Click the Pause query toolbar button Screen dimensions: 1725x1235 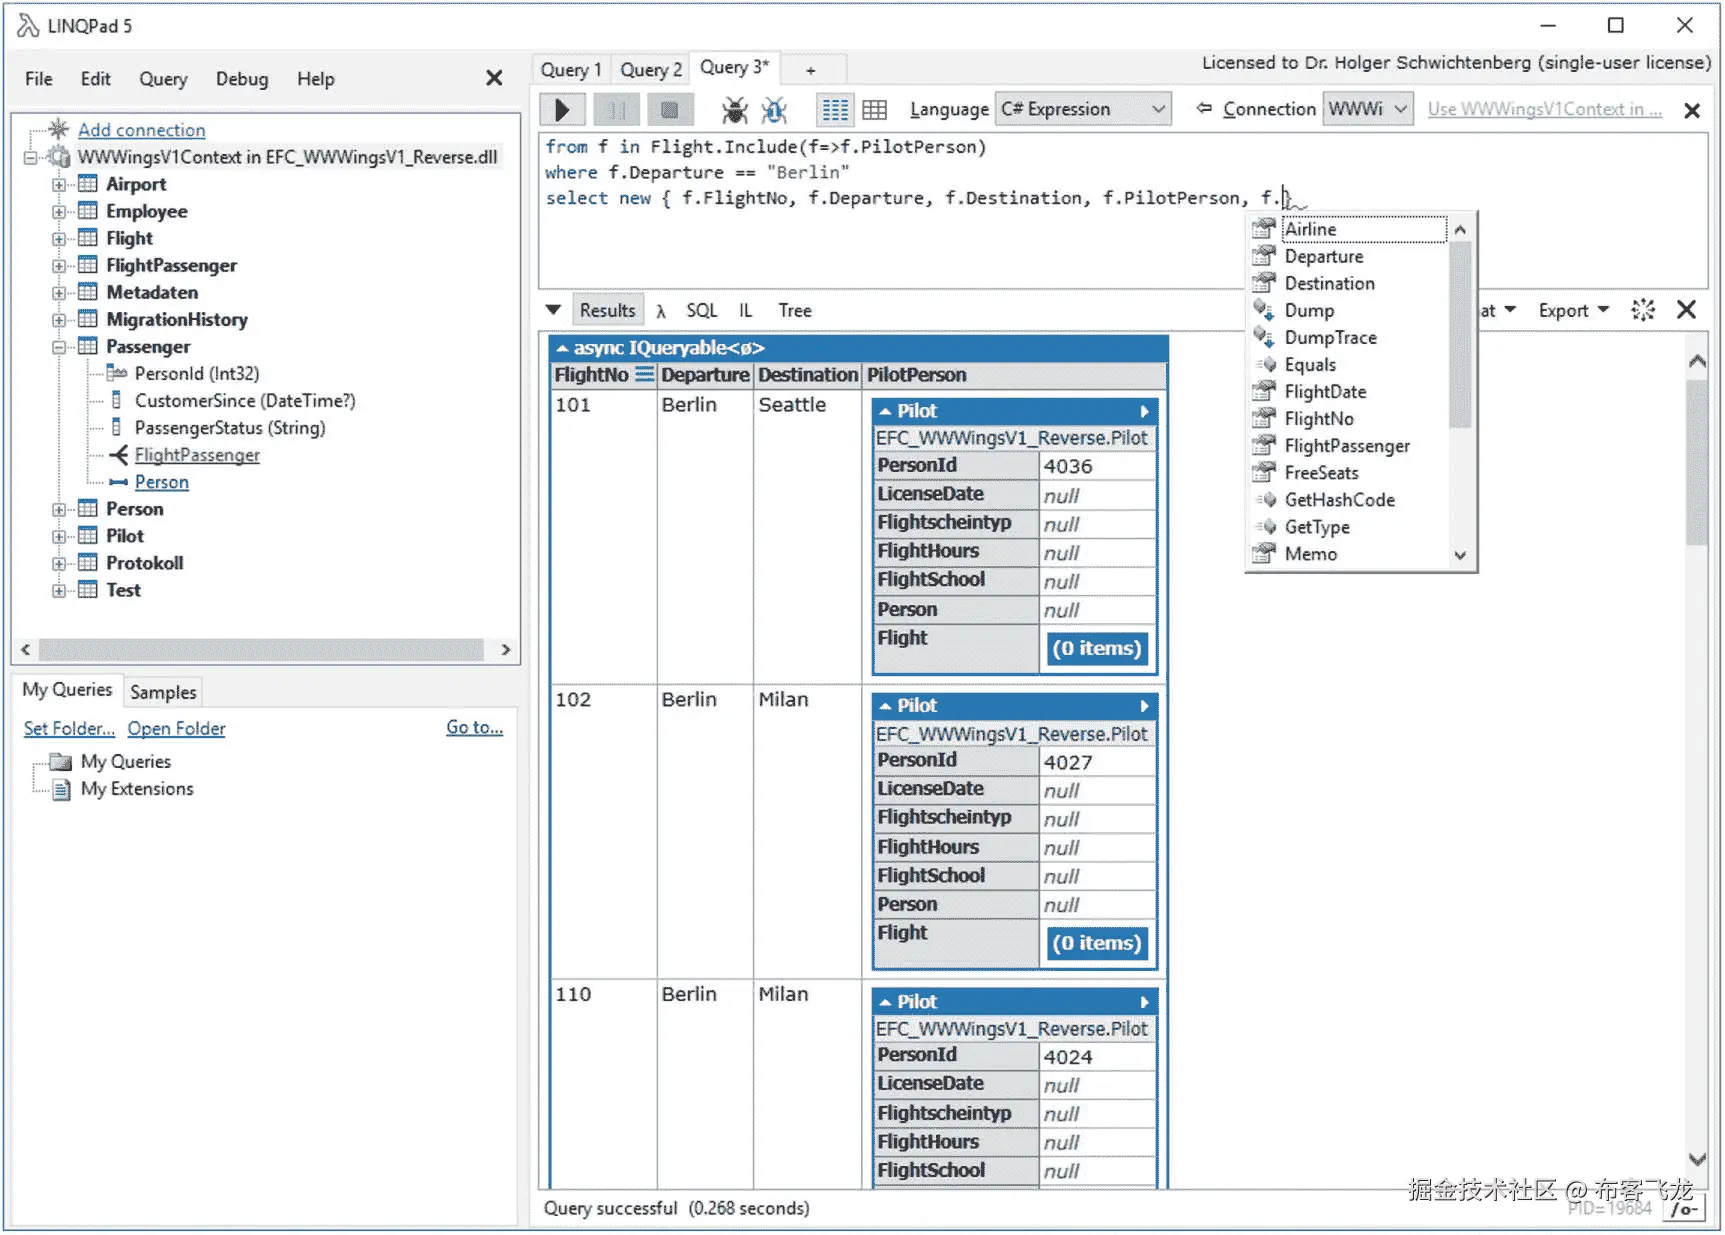pos(616,109)
